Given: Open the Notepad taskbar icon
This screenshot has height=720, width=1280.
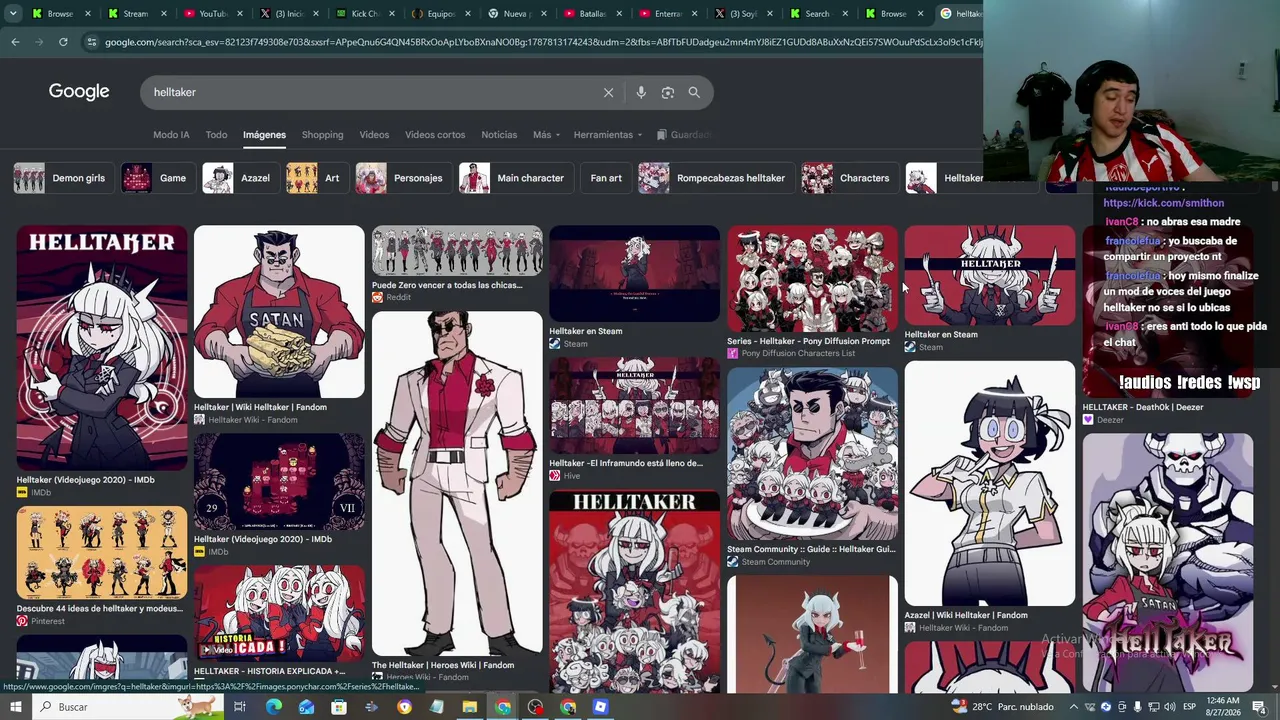Looking at the screenshot, I should pos(437,707).
